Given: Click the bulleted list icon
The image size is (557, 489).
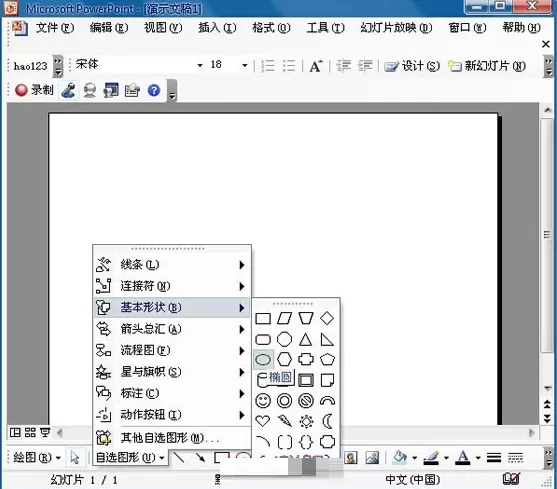Looking at the screenshot, I should [x=289, y=66].
